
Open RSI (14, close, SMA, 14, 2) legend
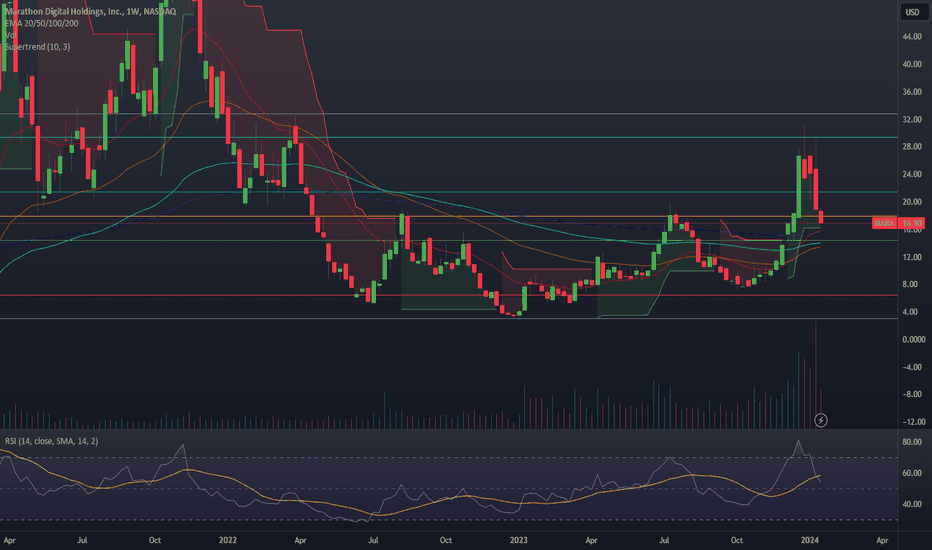click(x=52, y=441)
